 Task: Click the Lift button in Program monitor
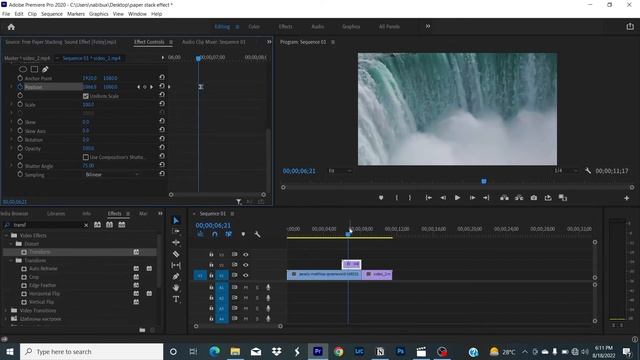(504, 198)
